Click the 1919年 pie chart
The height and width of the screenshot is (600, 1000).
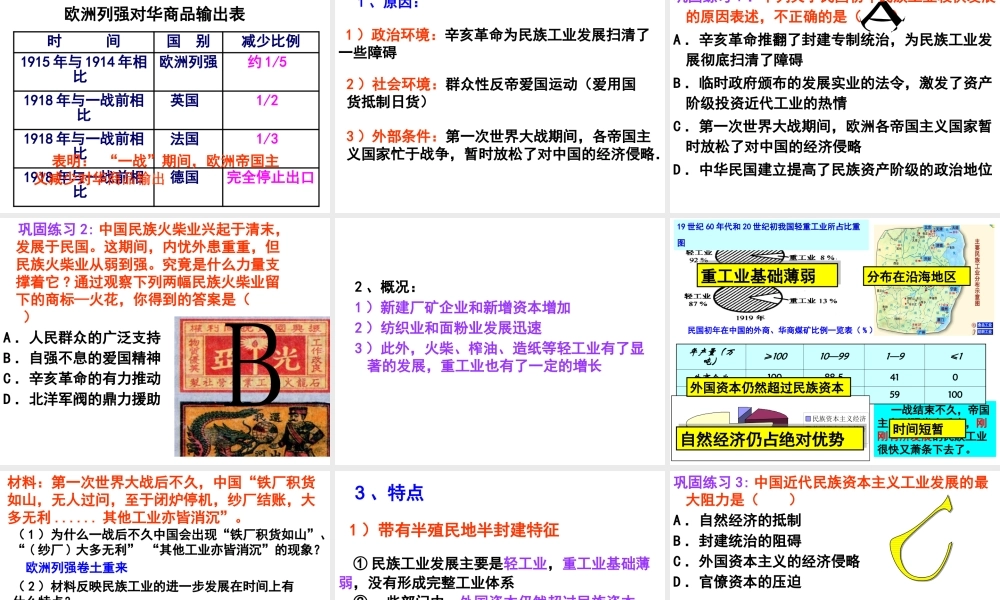(x=748, y=299)
